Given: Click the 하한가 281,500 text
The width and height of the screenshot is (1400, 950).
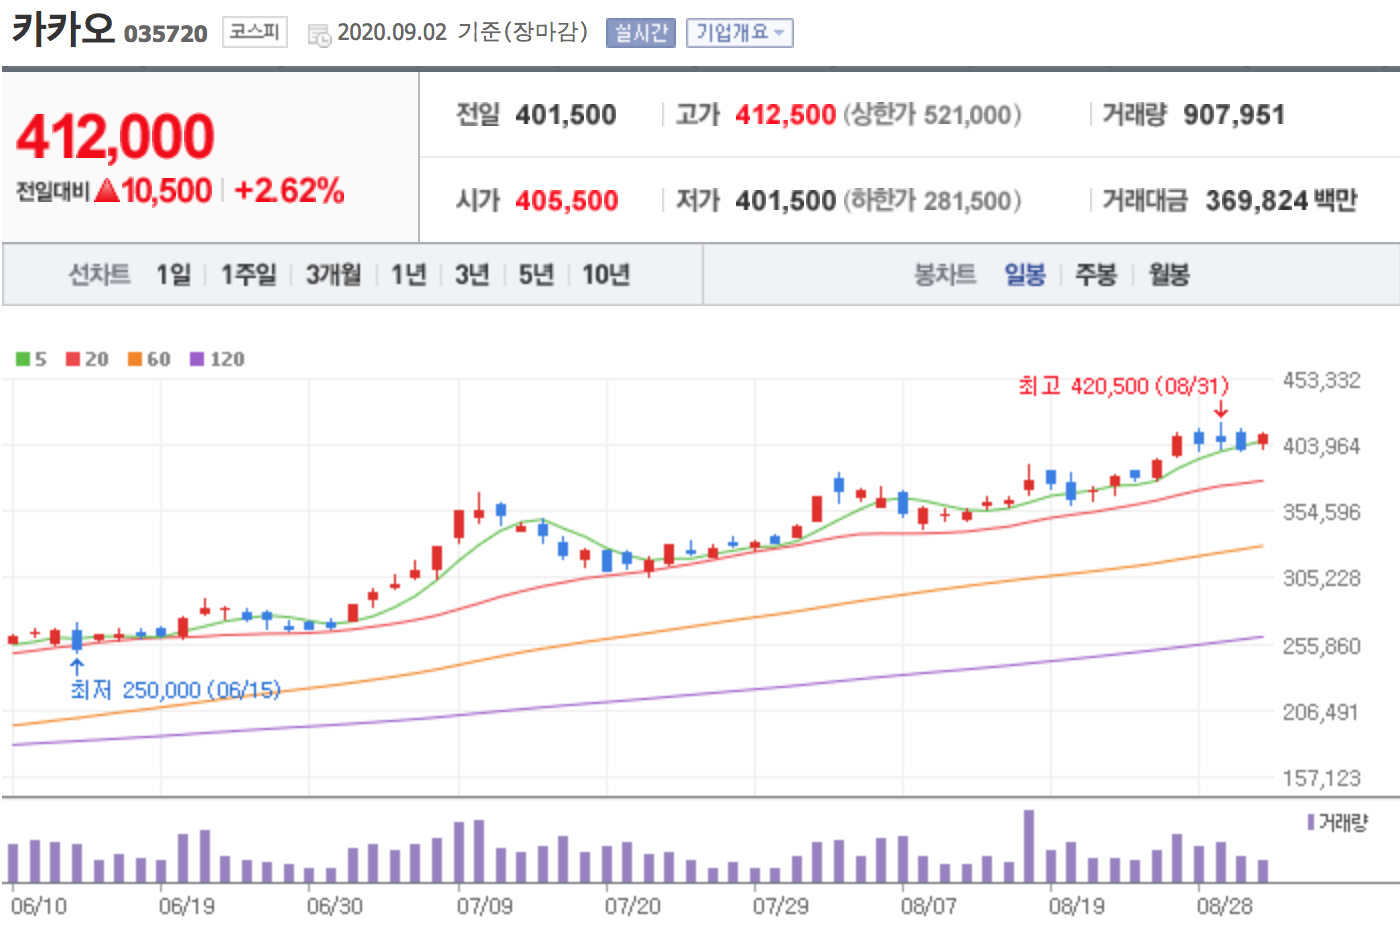Looking at the screenshot, I should pyautogui.click(x=932, y=201).
